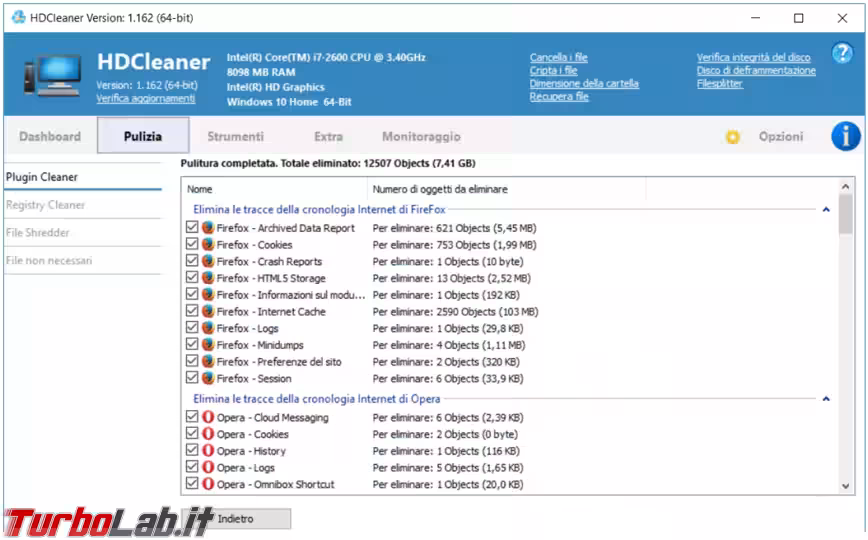Click Opera icon in History row
868x540 pixels.
pos(208,451)
